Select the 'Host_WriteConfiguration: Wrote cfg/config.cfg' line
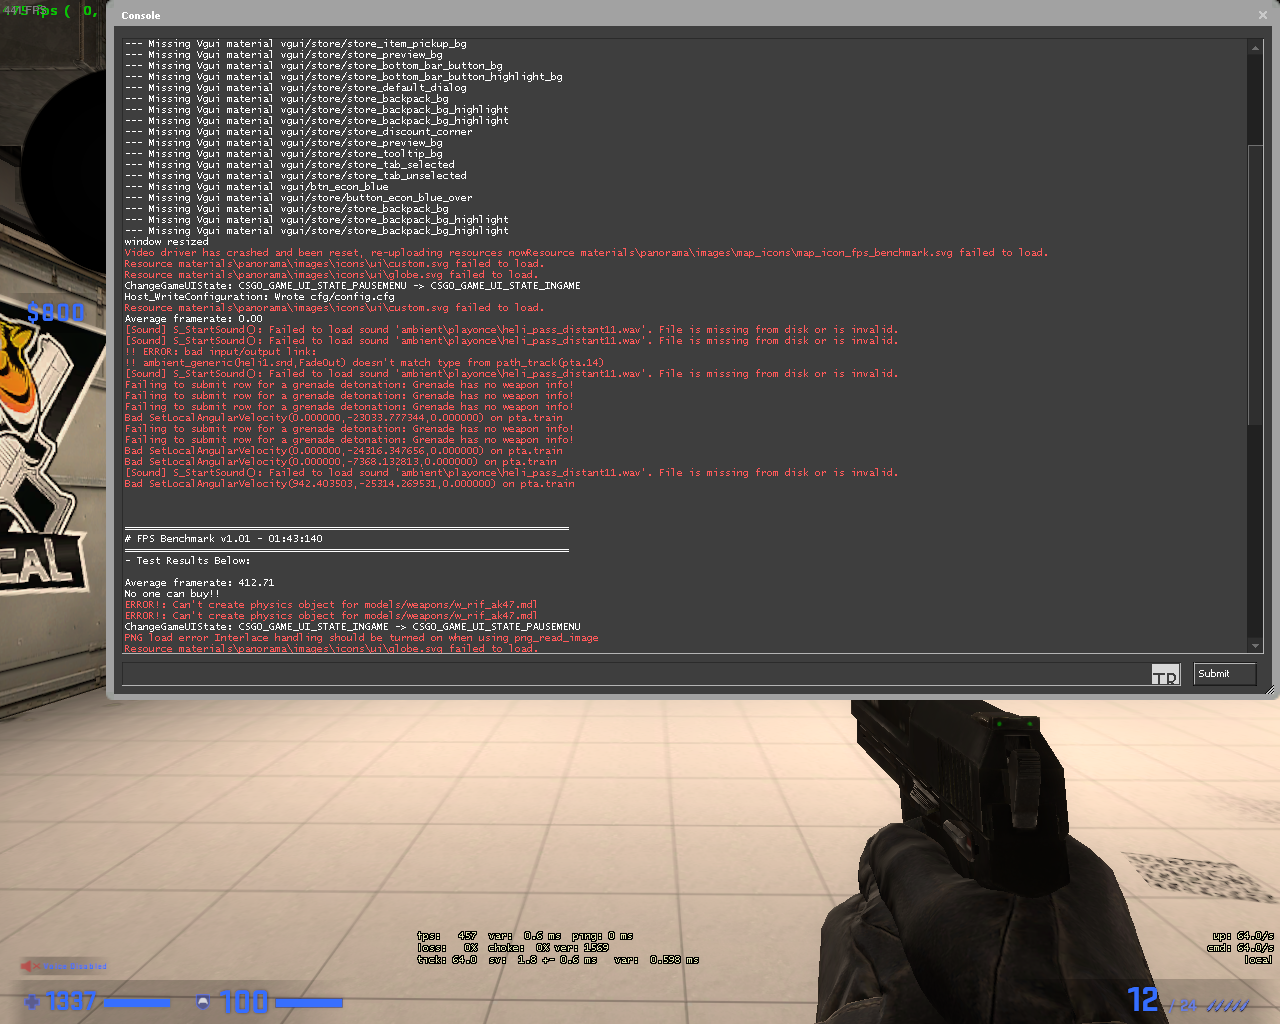 point(259,297)
